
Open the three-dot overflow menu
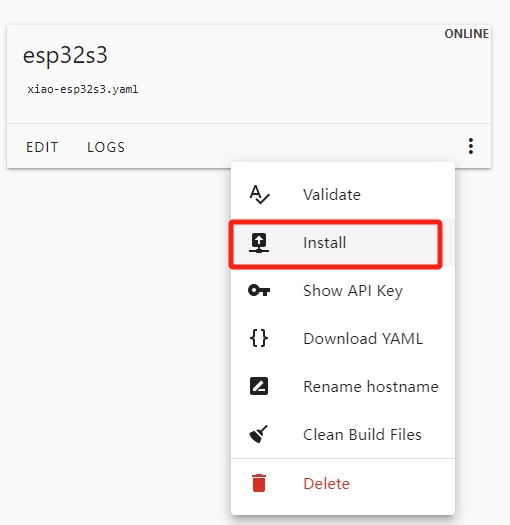[471, 146]
